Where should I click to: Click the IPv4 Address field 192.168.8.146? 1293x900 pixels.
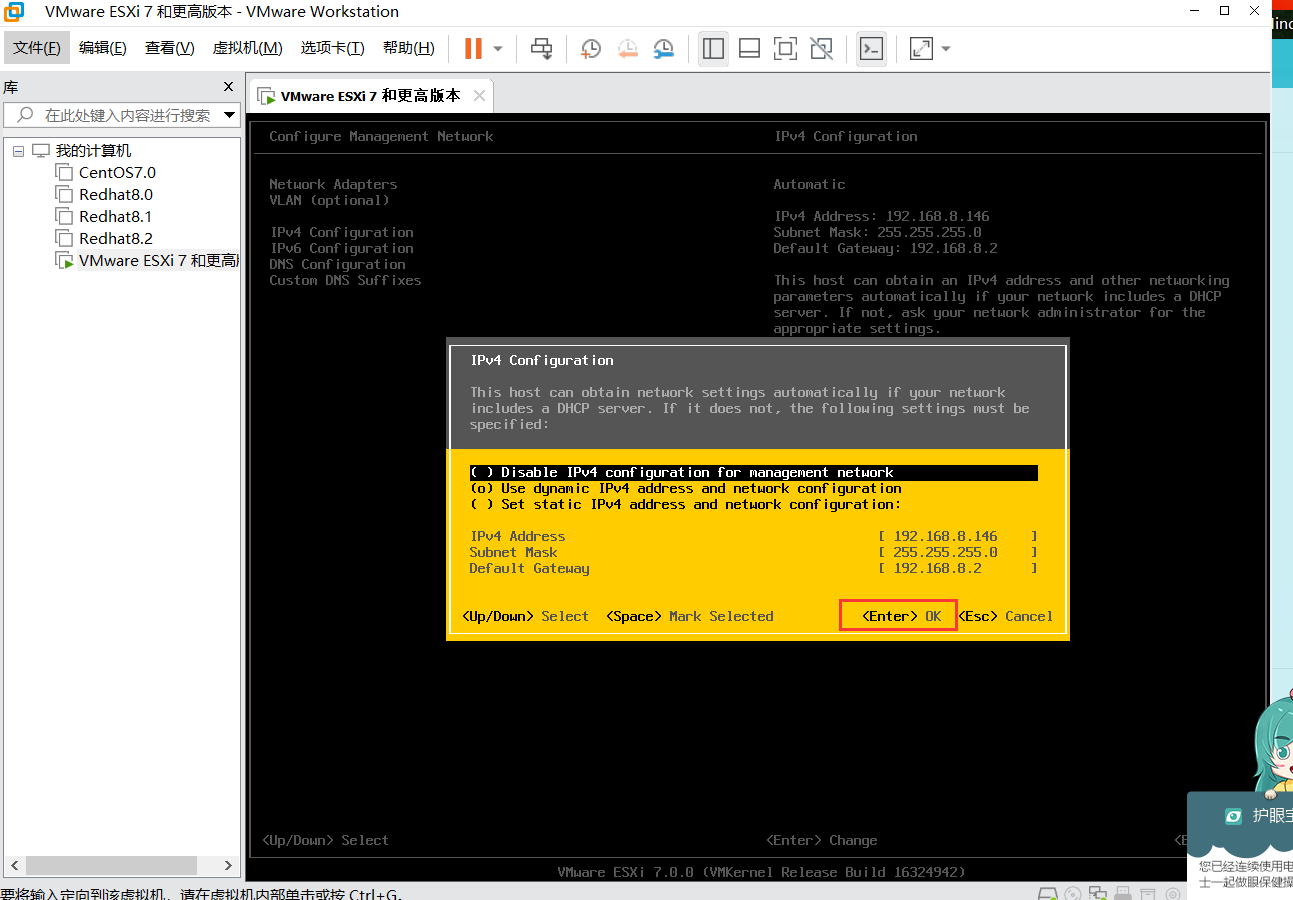tap(958, 536)
